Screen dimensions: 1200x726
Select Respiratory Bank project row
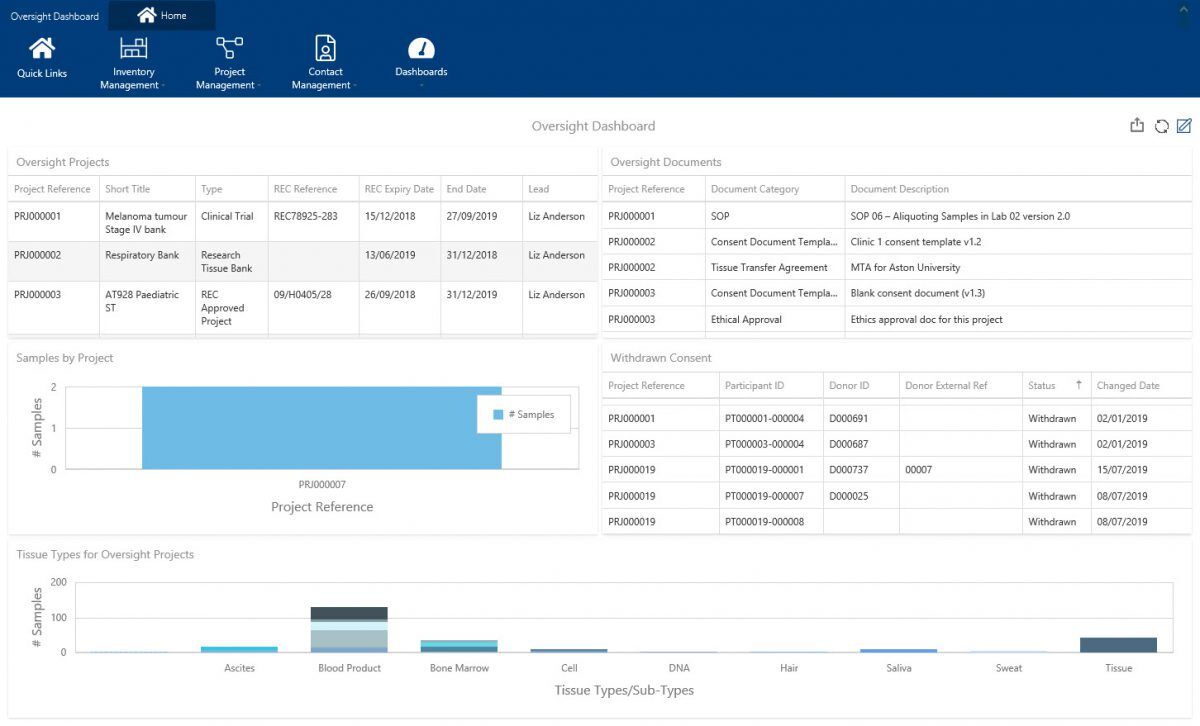click(x=302, y=261)
